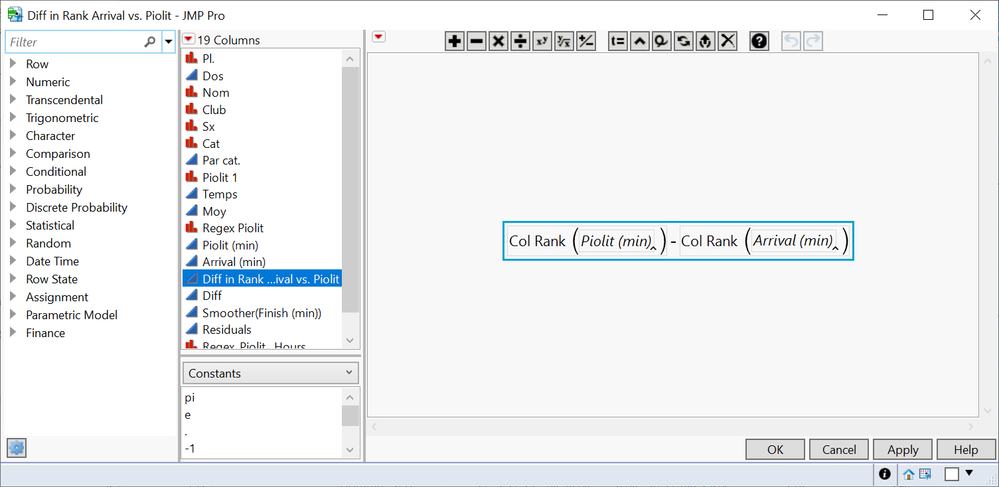Select the 'Smoother(Finish (min))' column

(262, 313)
